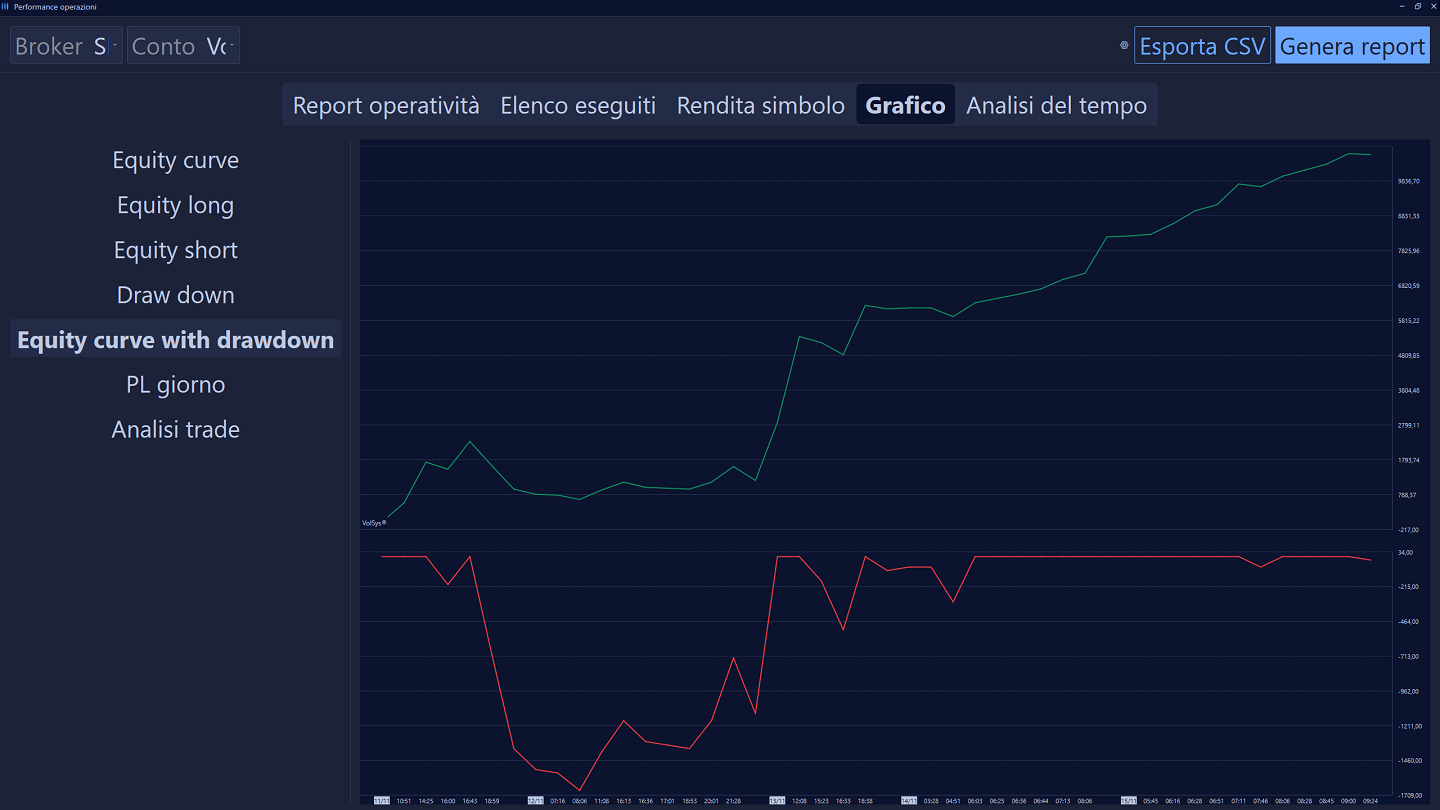Screen dimensions: 1440x810
Task: Select the Grafico tab
Action: [904, 104]
